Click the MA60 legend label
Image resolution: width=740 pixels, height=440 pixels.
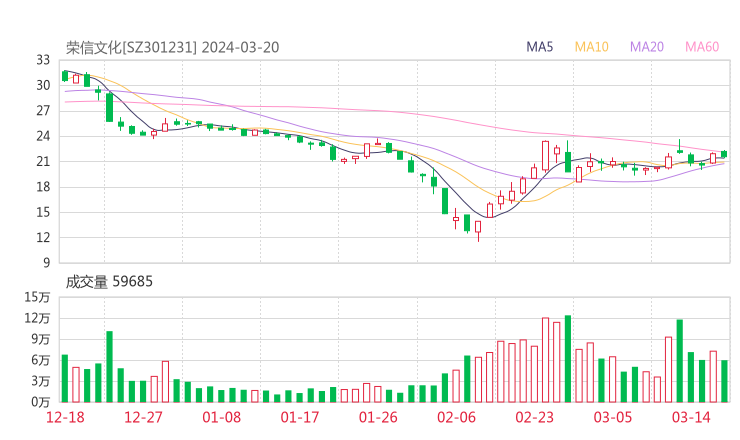point(702,47)
